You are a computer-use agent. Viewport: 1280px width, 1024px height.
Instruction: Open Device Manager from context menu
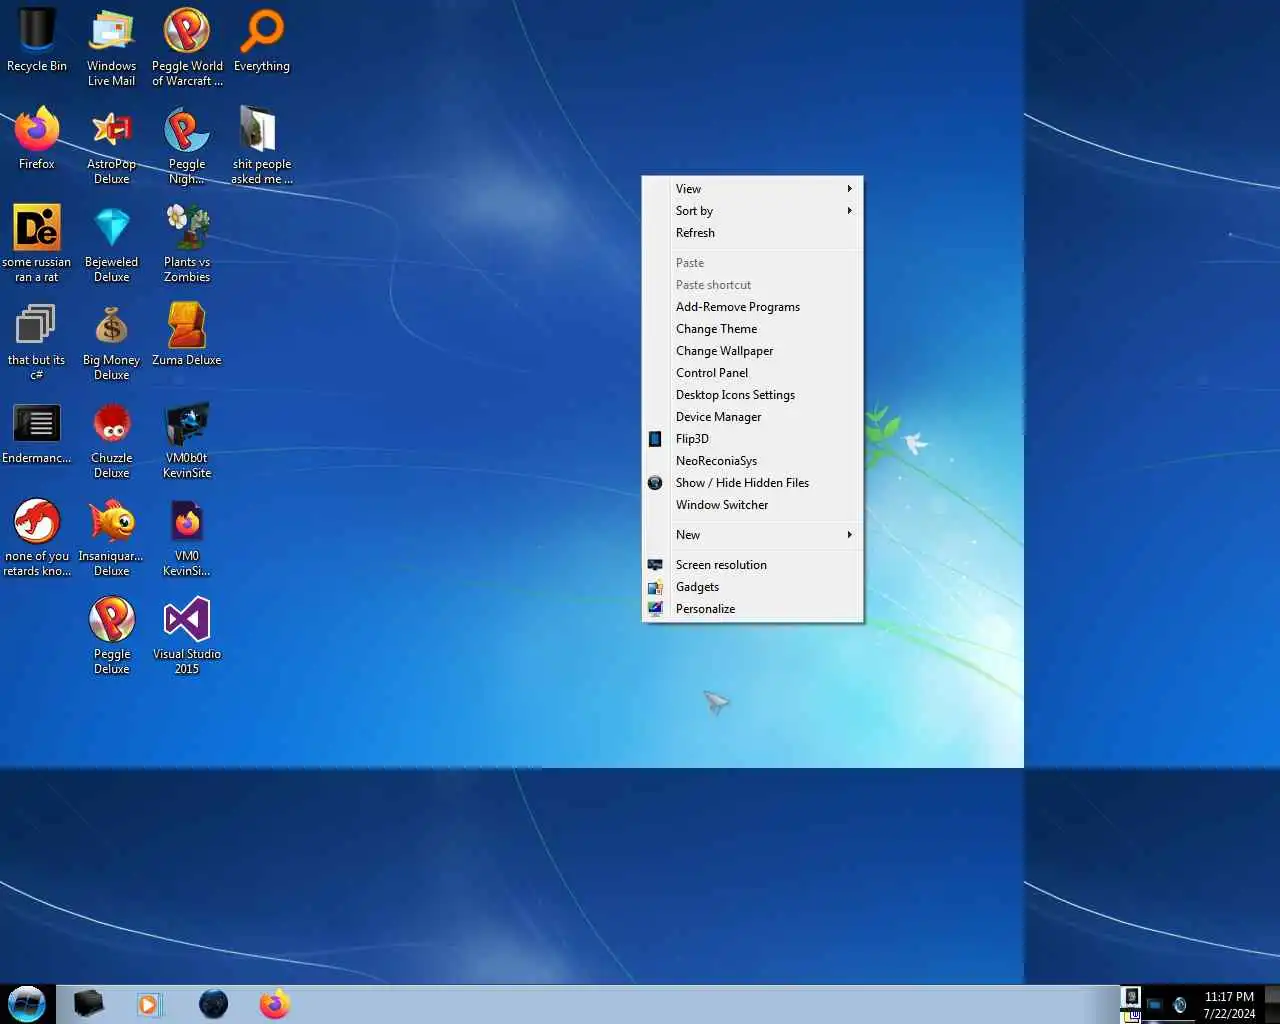(x=752, y=417)
